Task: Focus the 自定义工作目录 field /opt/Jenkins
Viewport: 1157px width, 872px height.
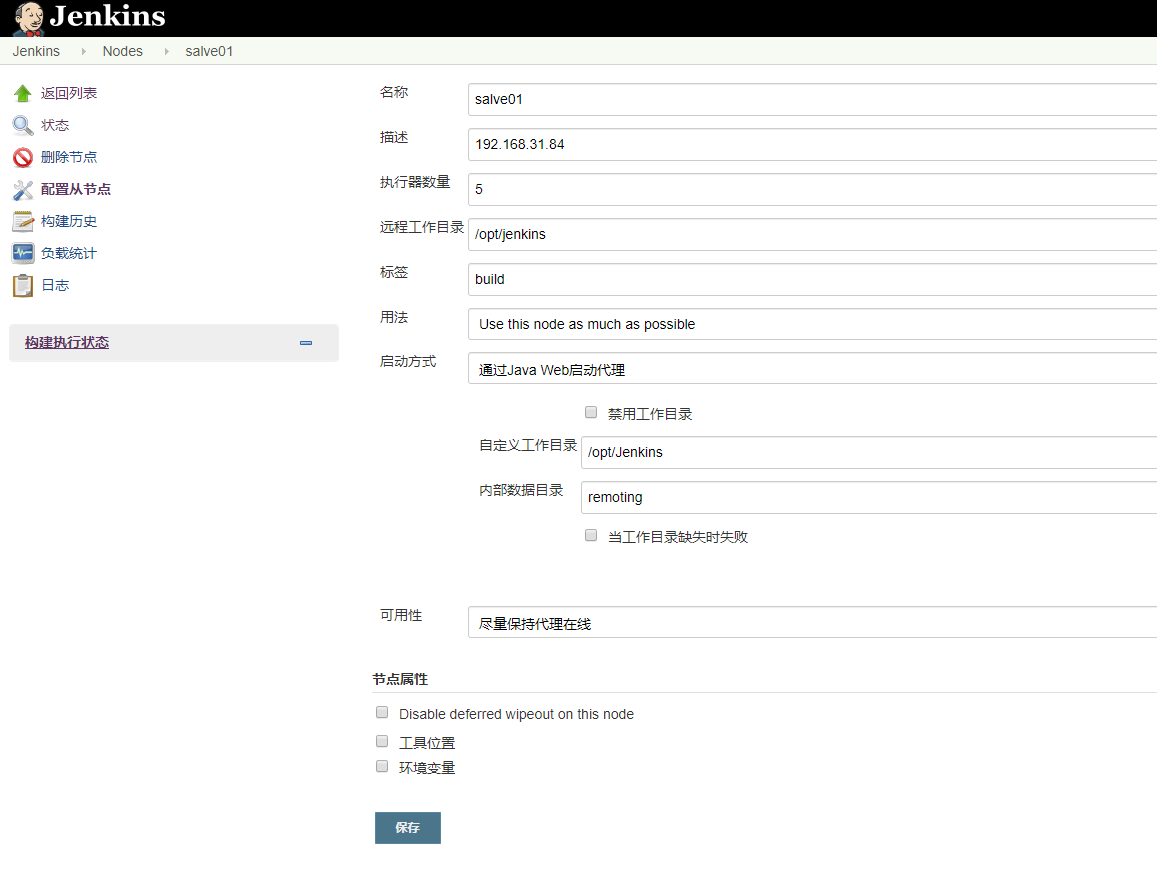Action: click(868, 453)
